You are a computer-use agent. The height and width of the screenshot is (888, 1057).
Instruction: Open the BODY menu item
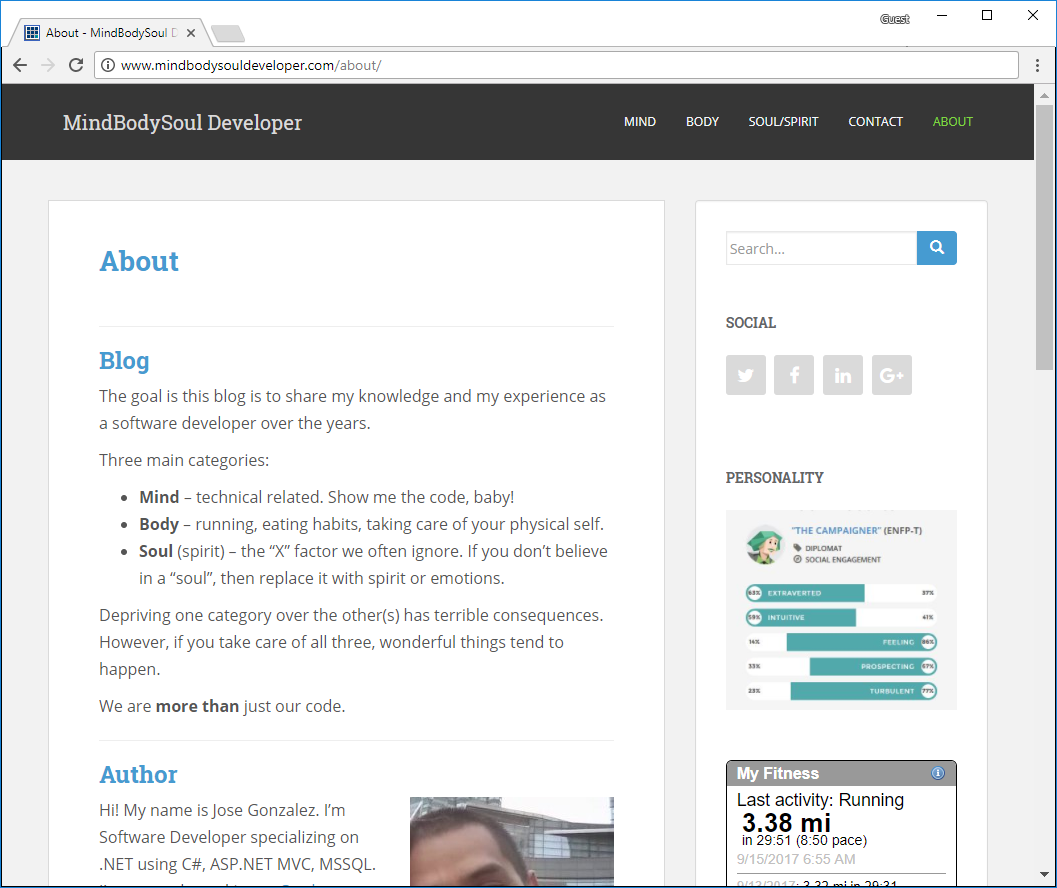702,121
